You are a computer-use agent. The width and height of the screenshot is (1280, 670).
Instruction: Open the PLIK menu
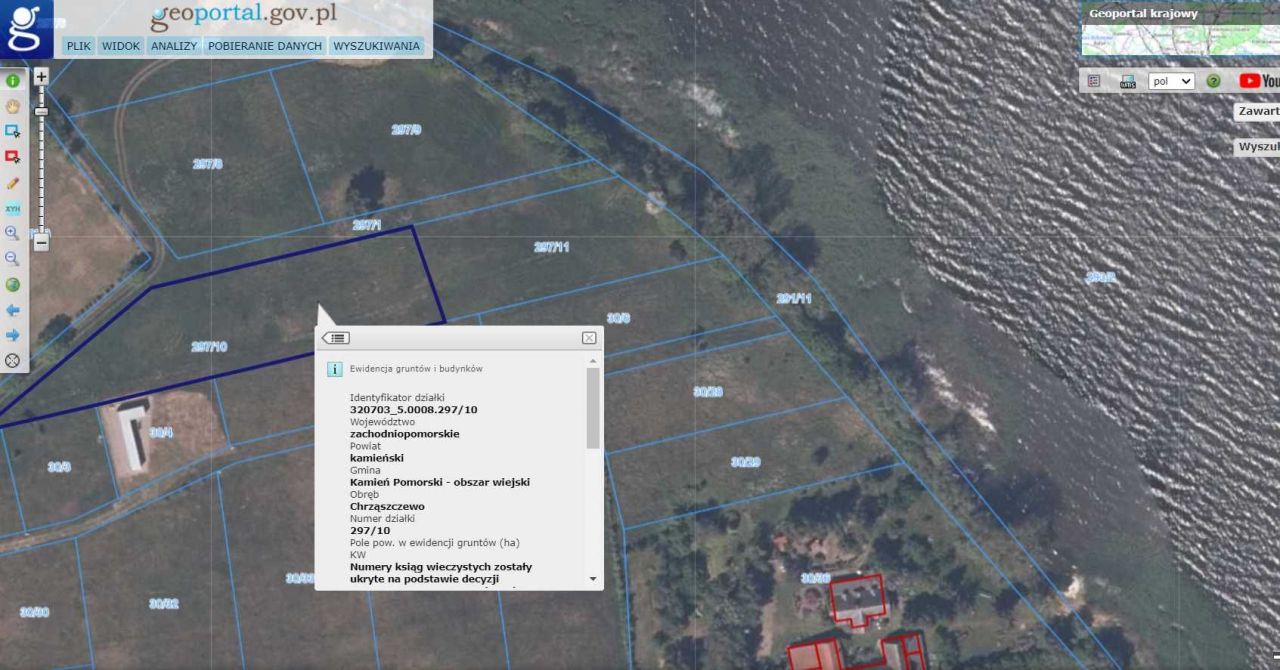[x=78, y=46]
